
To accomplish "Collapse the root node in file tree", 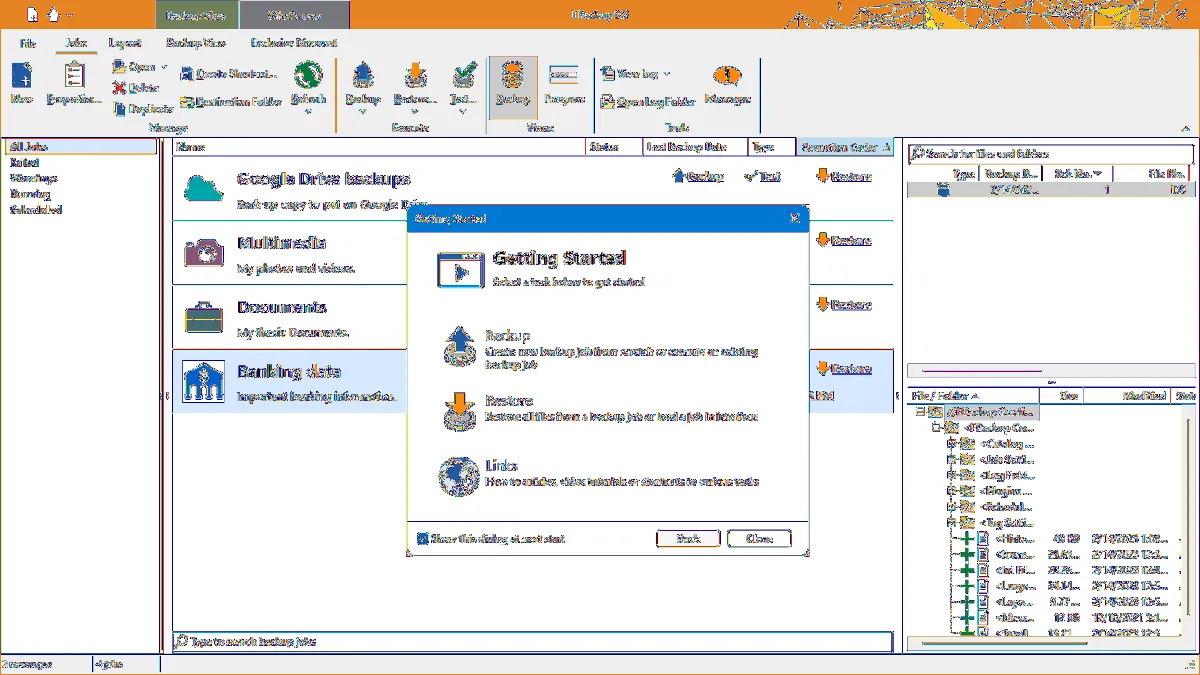I will click(x=919, y=411).
